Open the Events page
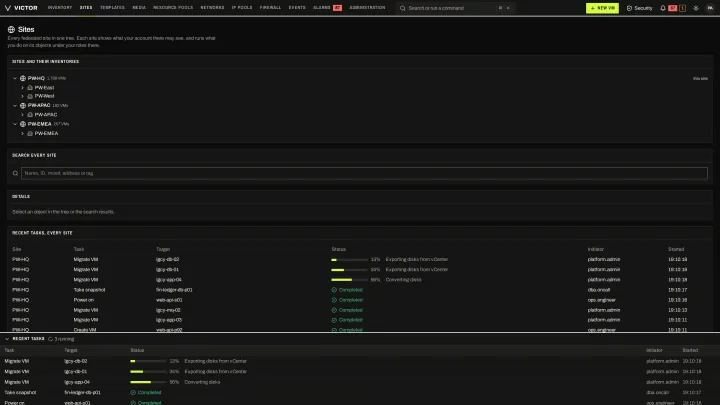 pyautogui.click(x=297, y=8)
